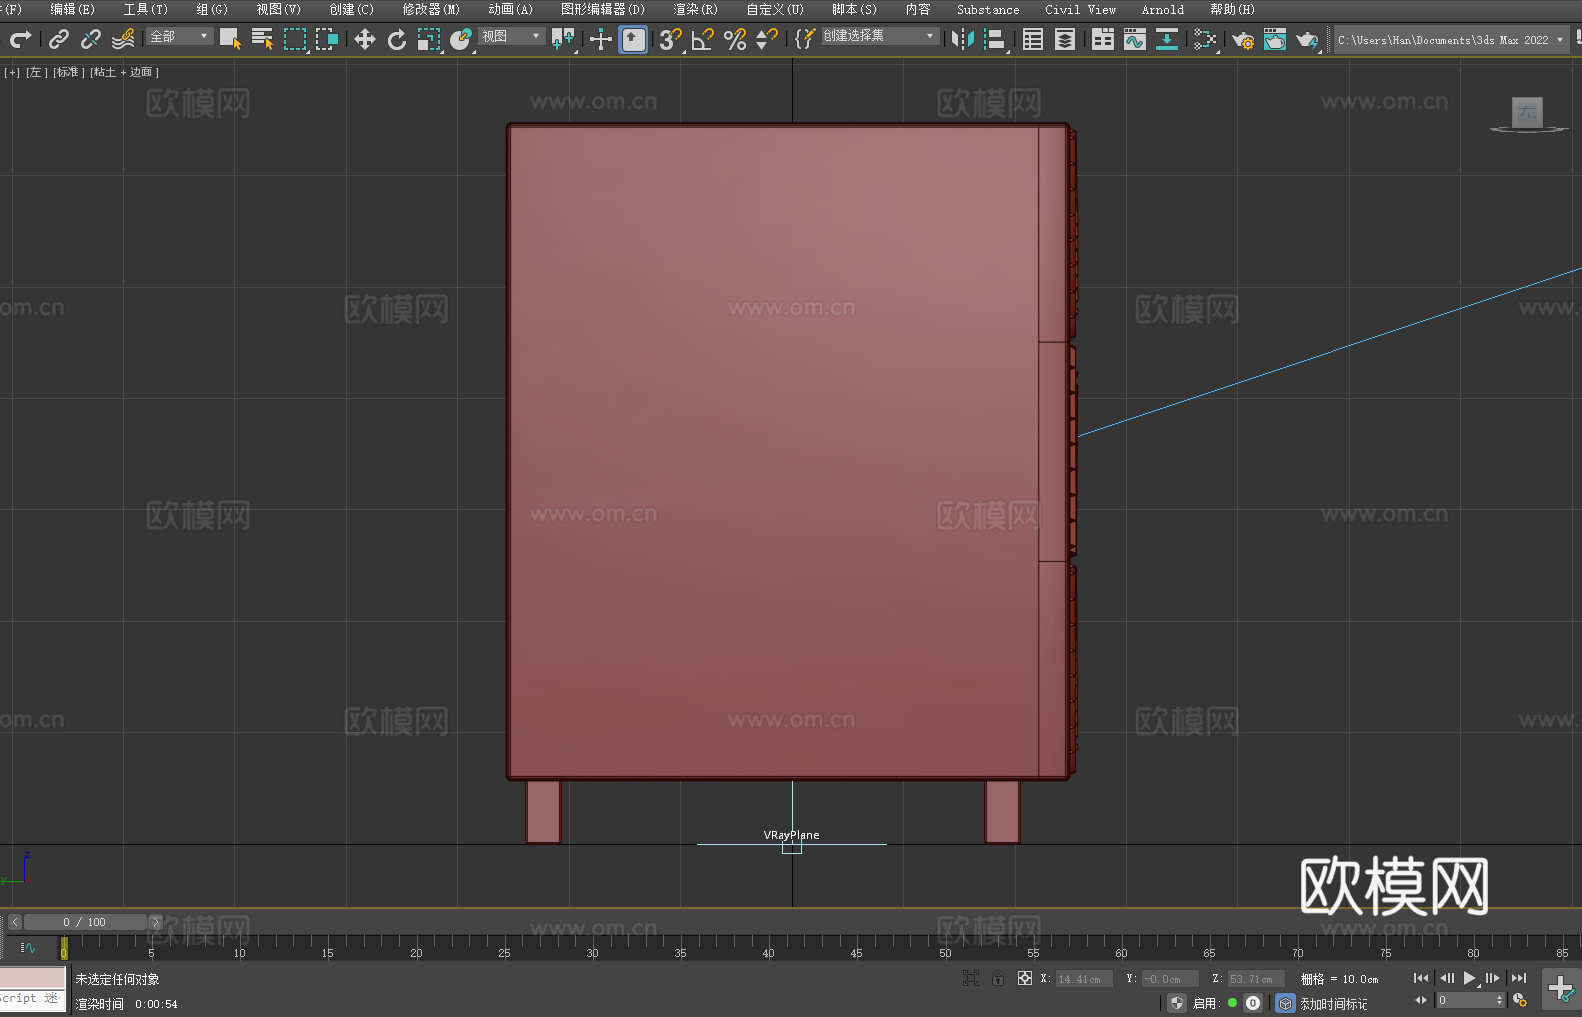
Task: Jump to the end frame of animation
Action: click(x=1519, y=978)
